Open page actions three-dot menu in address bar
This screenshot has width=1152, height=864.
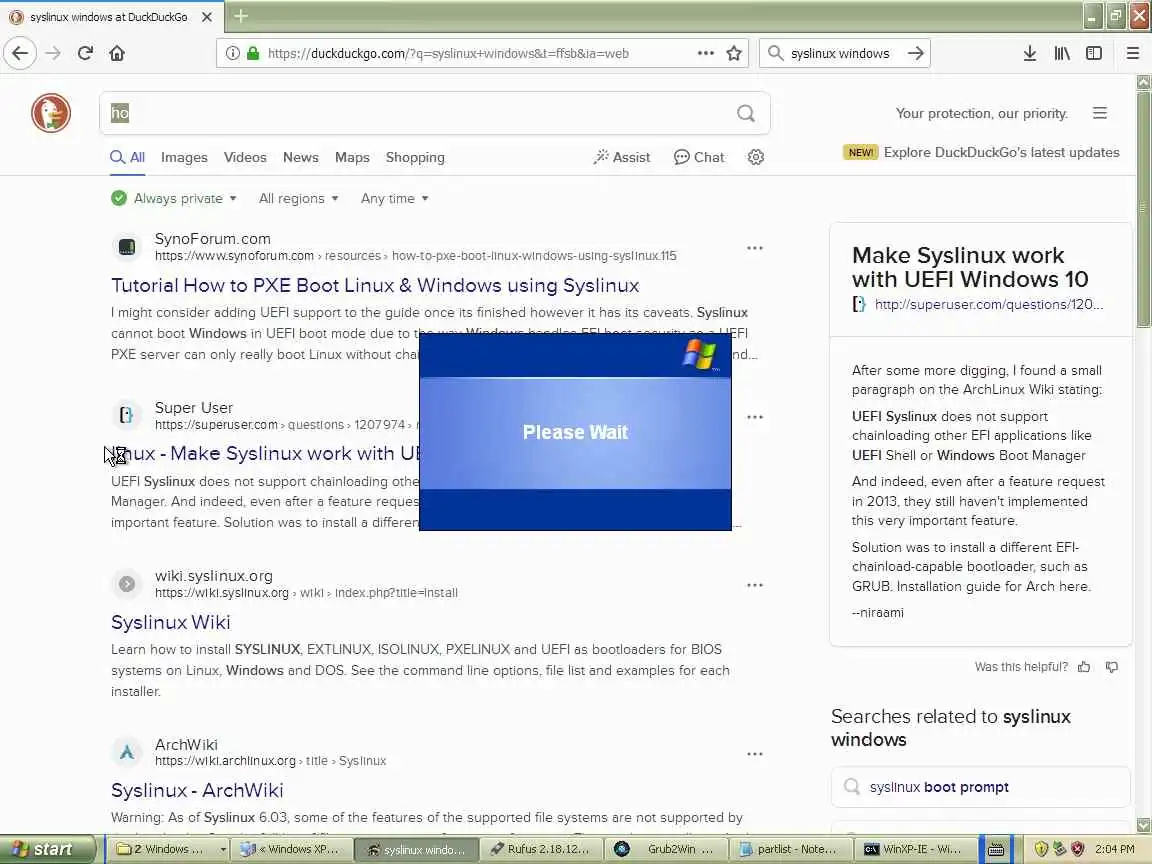[x=705, y=53]
